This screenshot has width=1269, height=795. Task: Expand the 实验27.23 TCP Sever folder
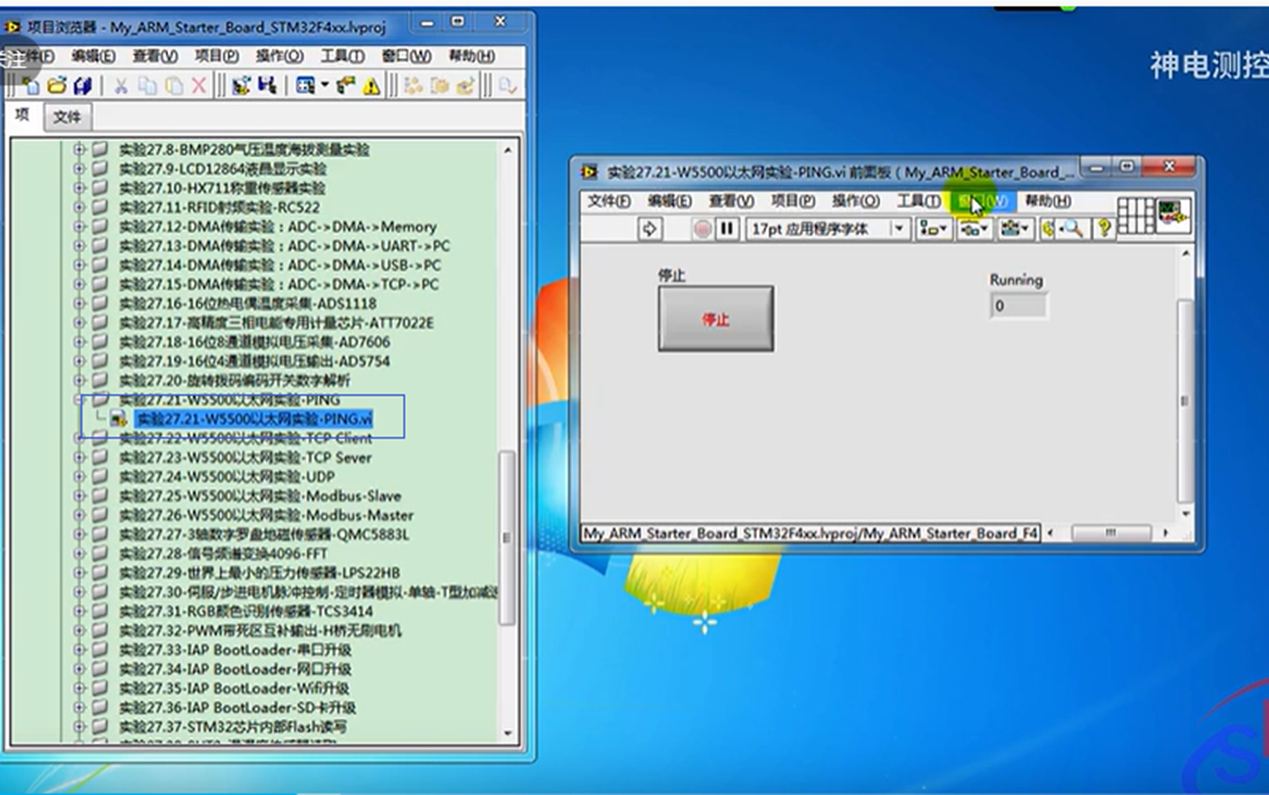click(80, 457)
